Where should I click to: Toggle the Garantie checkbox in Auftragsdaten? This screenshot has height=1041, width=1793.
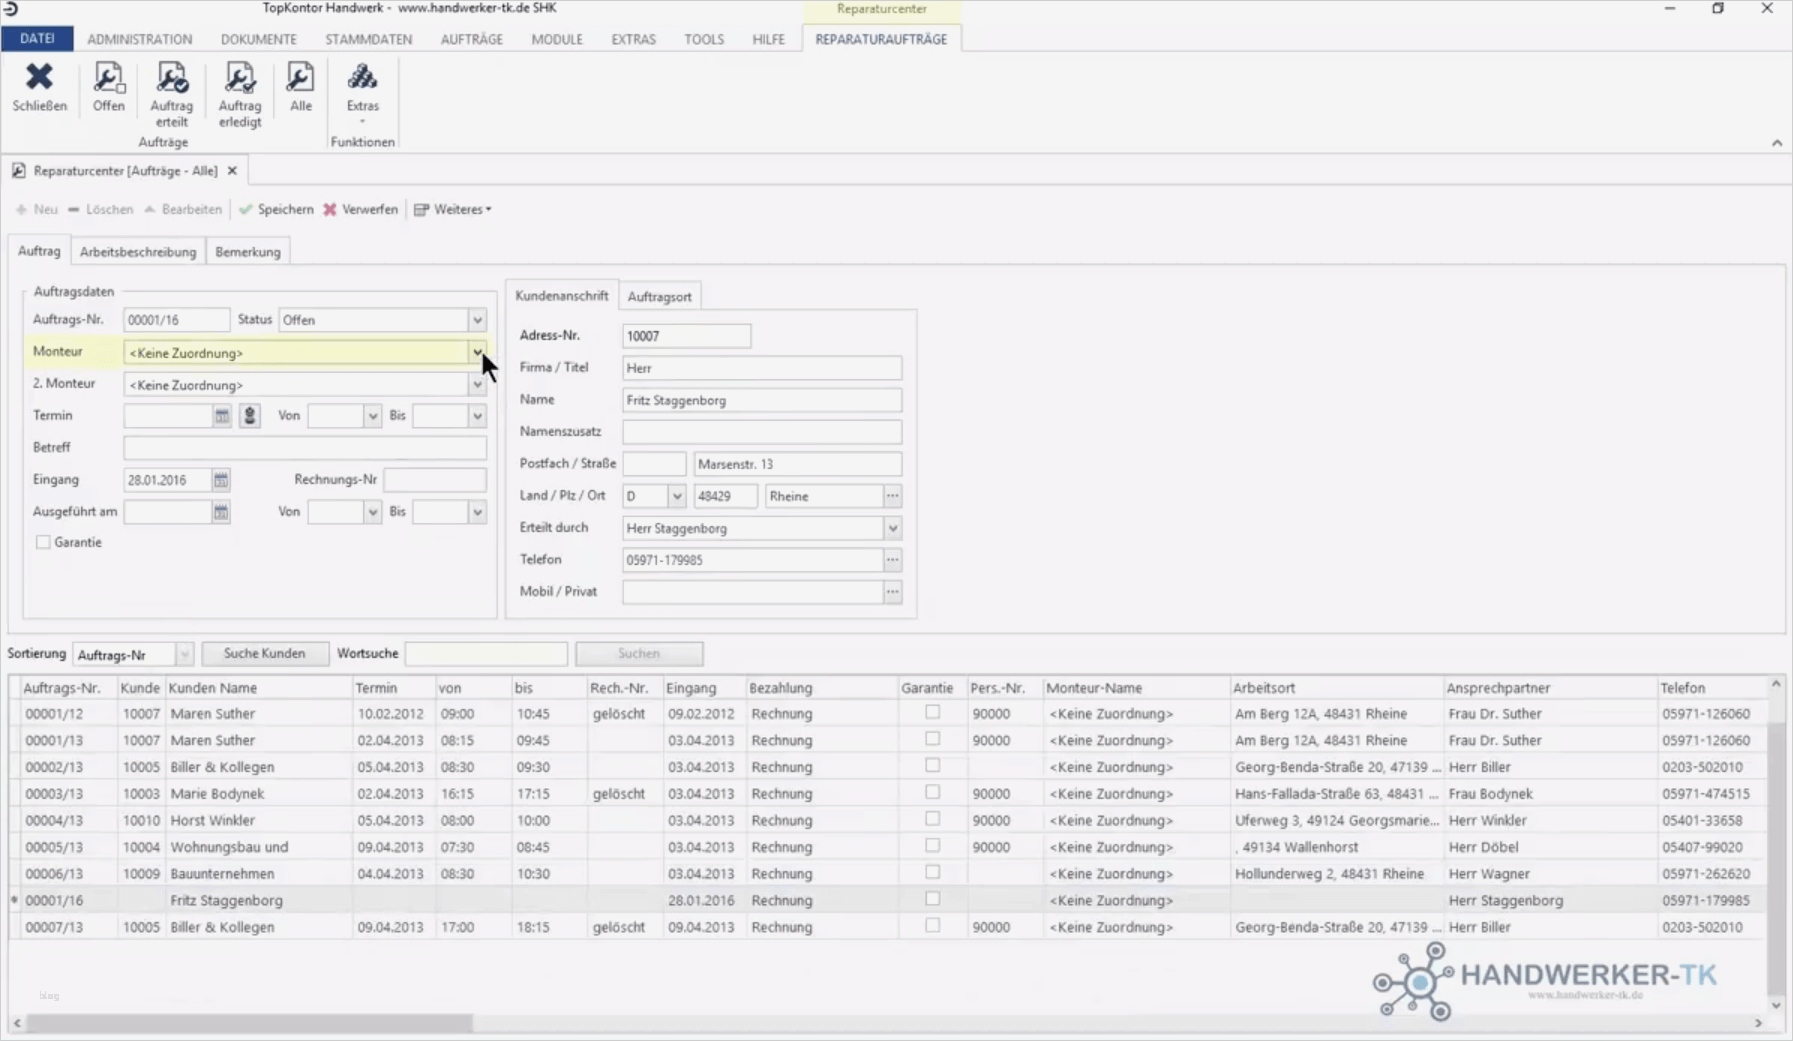[43, 542]
